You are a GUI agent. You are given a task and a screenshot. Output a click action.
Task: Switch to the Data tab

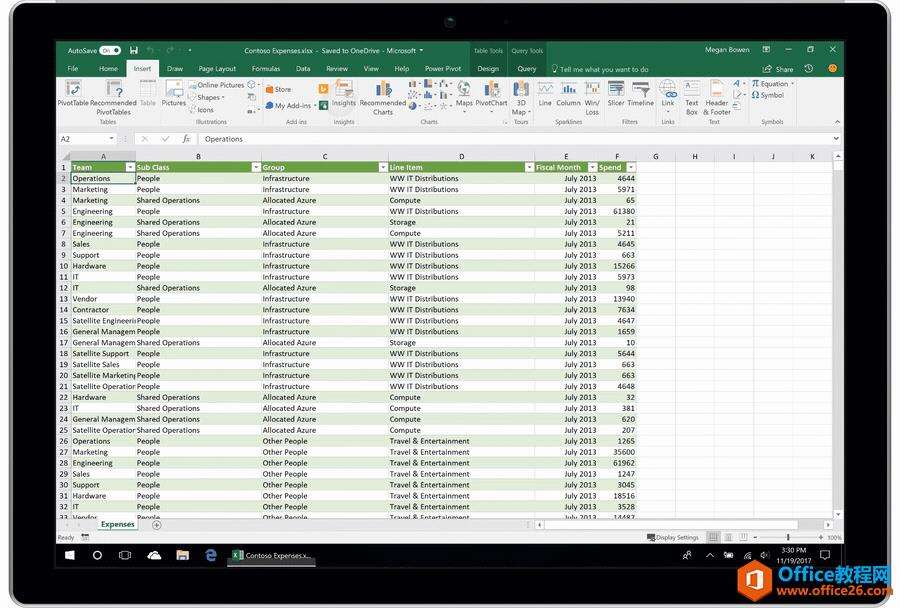303,69
